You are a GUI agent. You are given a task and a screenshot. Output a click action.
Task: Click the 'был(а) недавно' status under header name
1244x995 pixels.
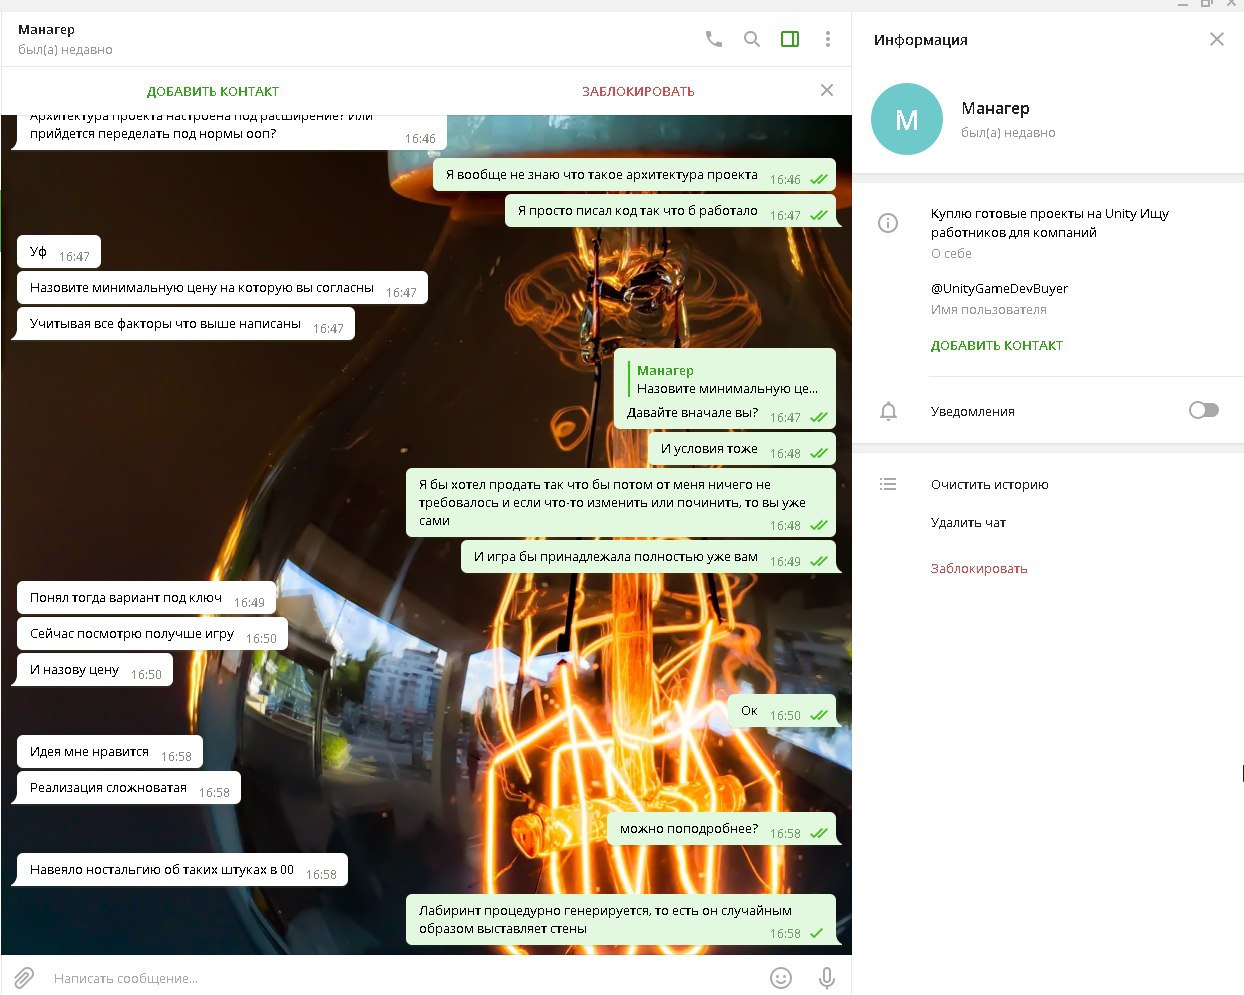click(x=65, y=49)
